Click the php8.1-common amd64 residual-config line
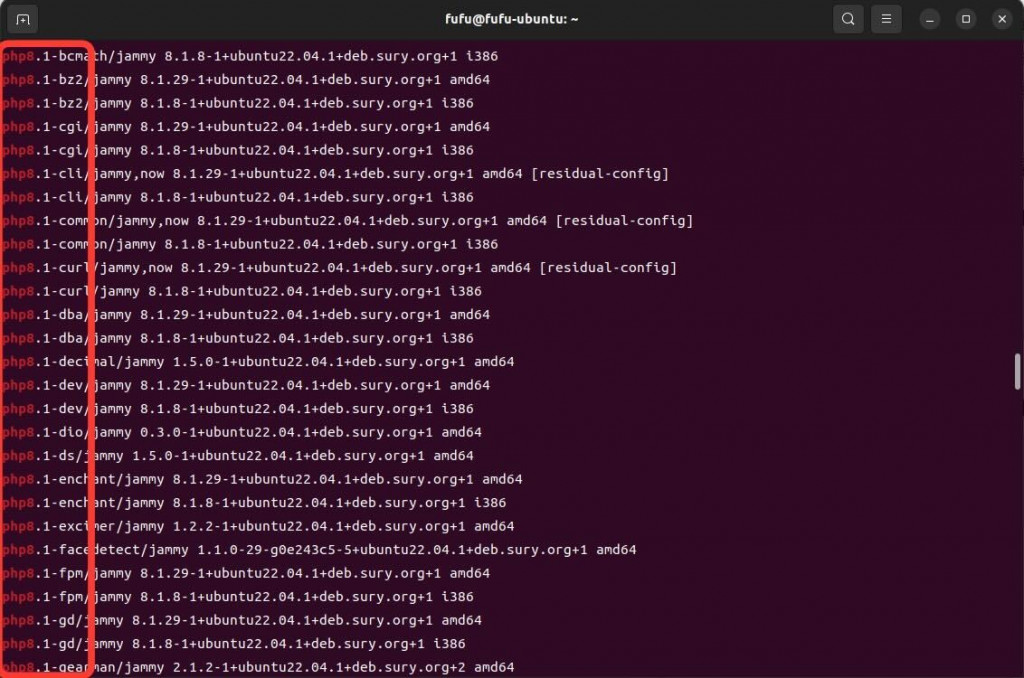This screenshot has height=678, width=1024. point(348,221)
